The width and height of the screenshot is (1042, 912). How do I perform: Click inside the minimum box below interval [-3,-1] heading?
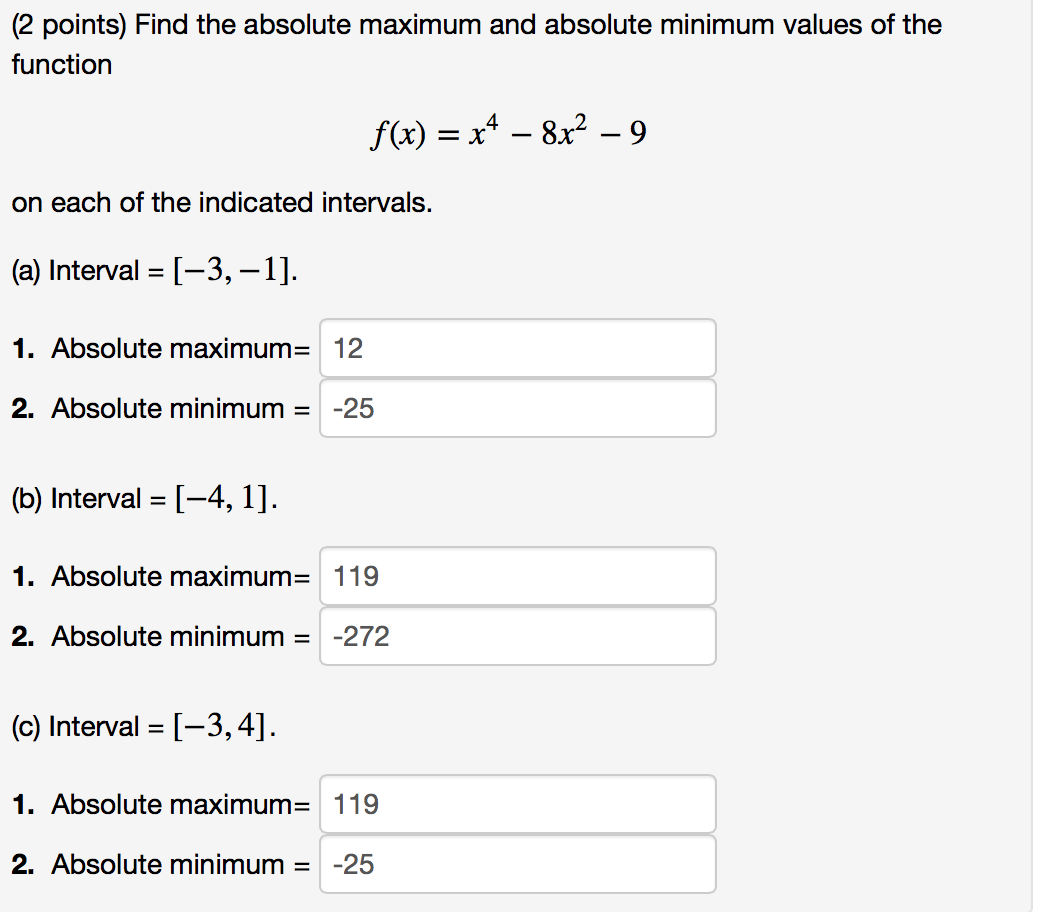[x=516, y=408]
